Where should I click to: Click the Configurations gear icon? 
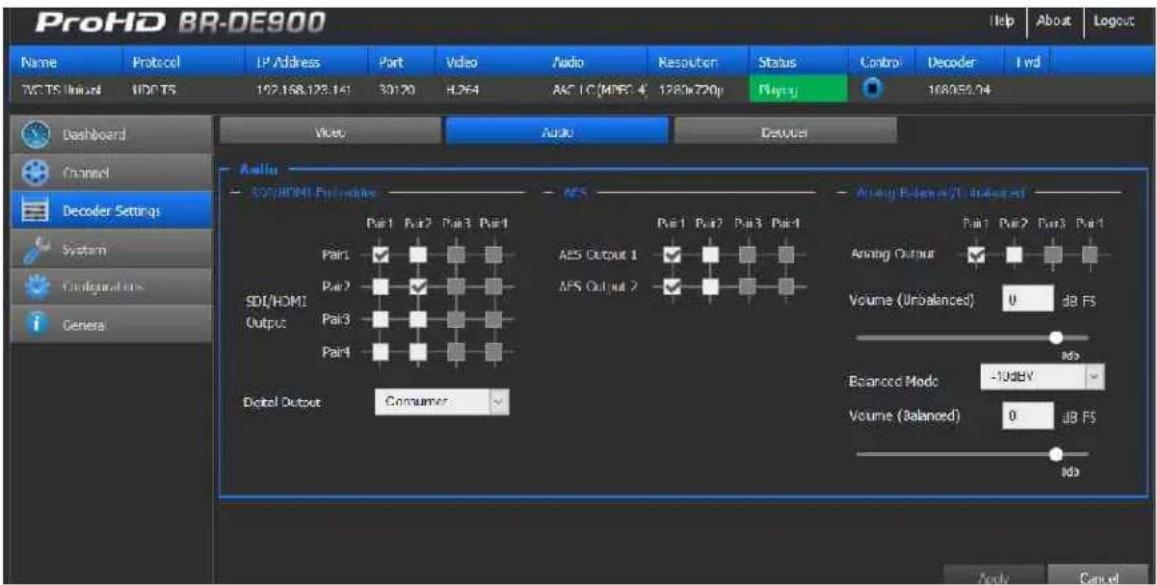point(35,286)
